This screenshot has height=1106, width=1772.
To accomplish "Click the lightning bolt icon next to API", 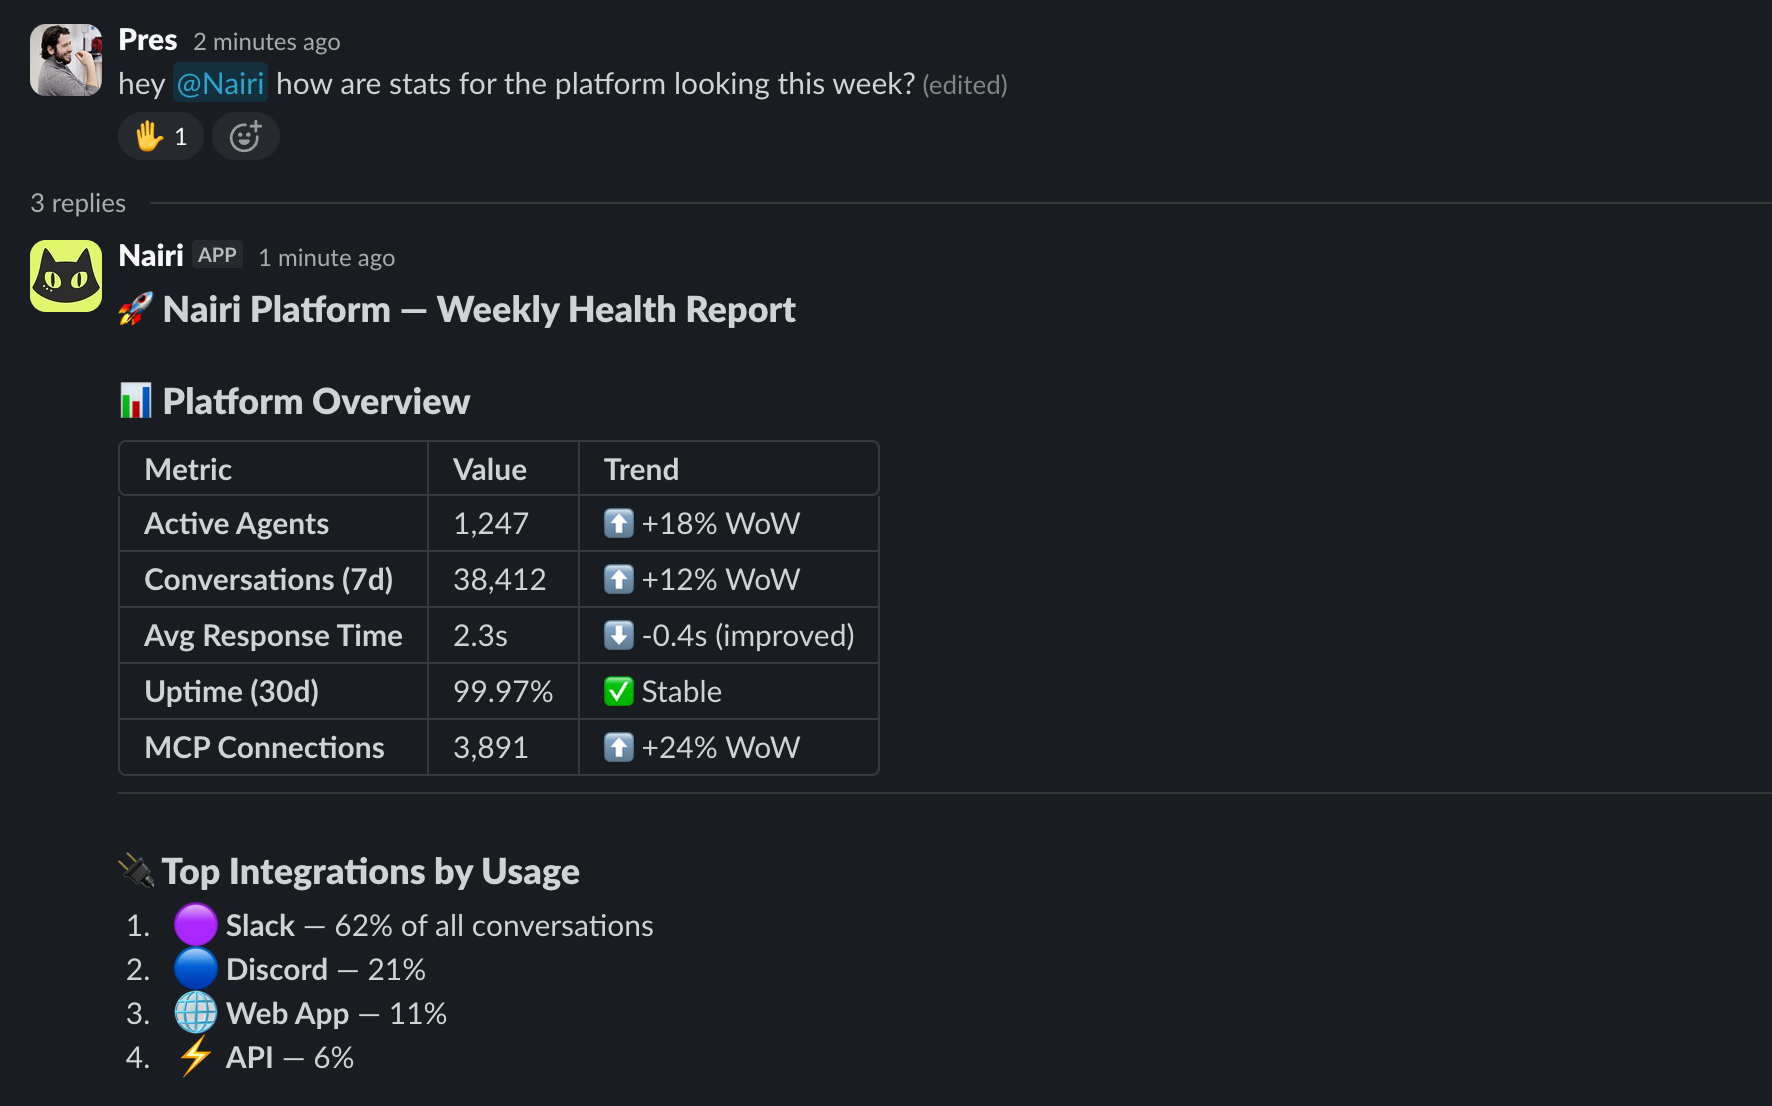I will tap(195, 1056).
